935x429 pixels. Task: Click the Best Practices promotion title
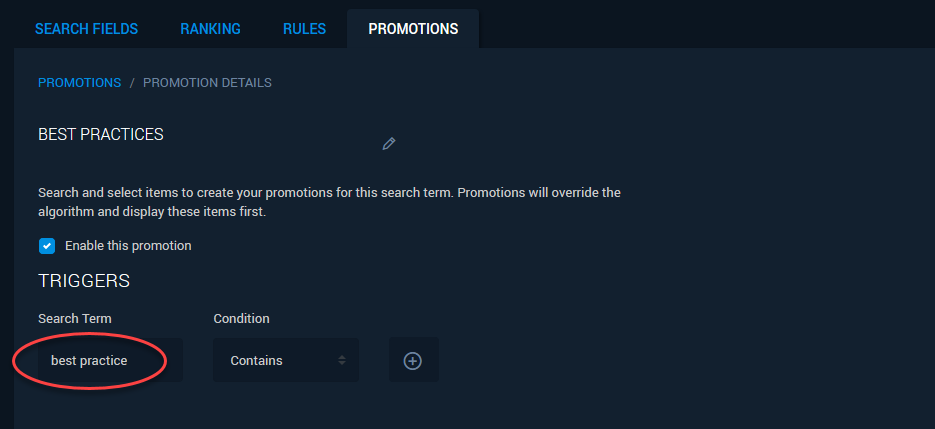101,135
